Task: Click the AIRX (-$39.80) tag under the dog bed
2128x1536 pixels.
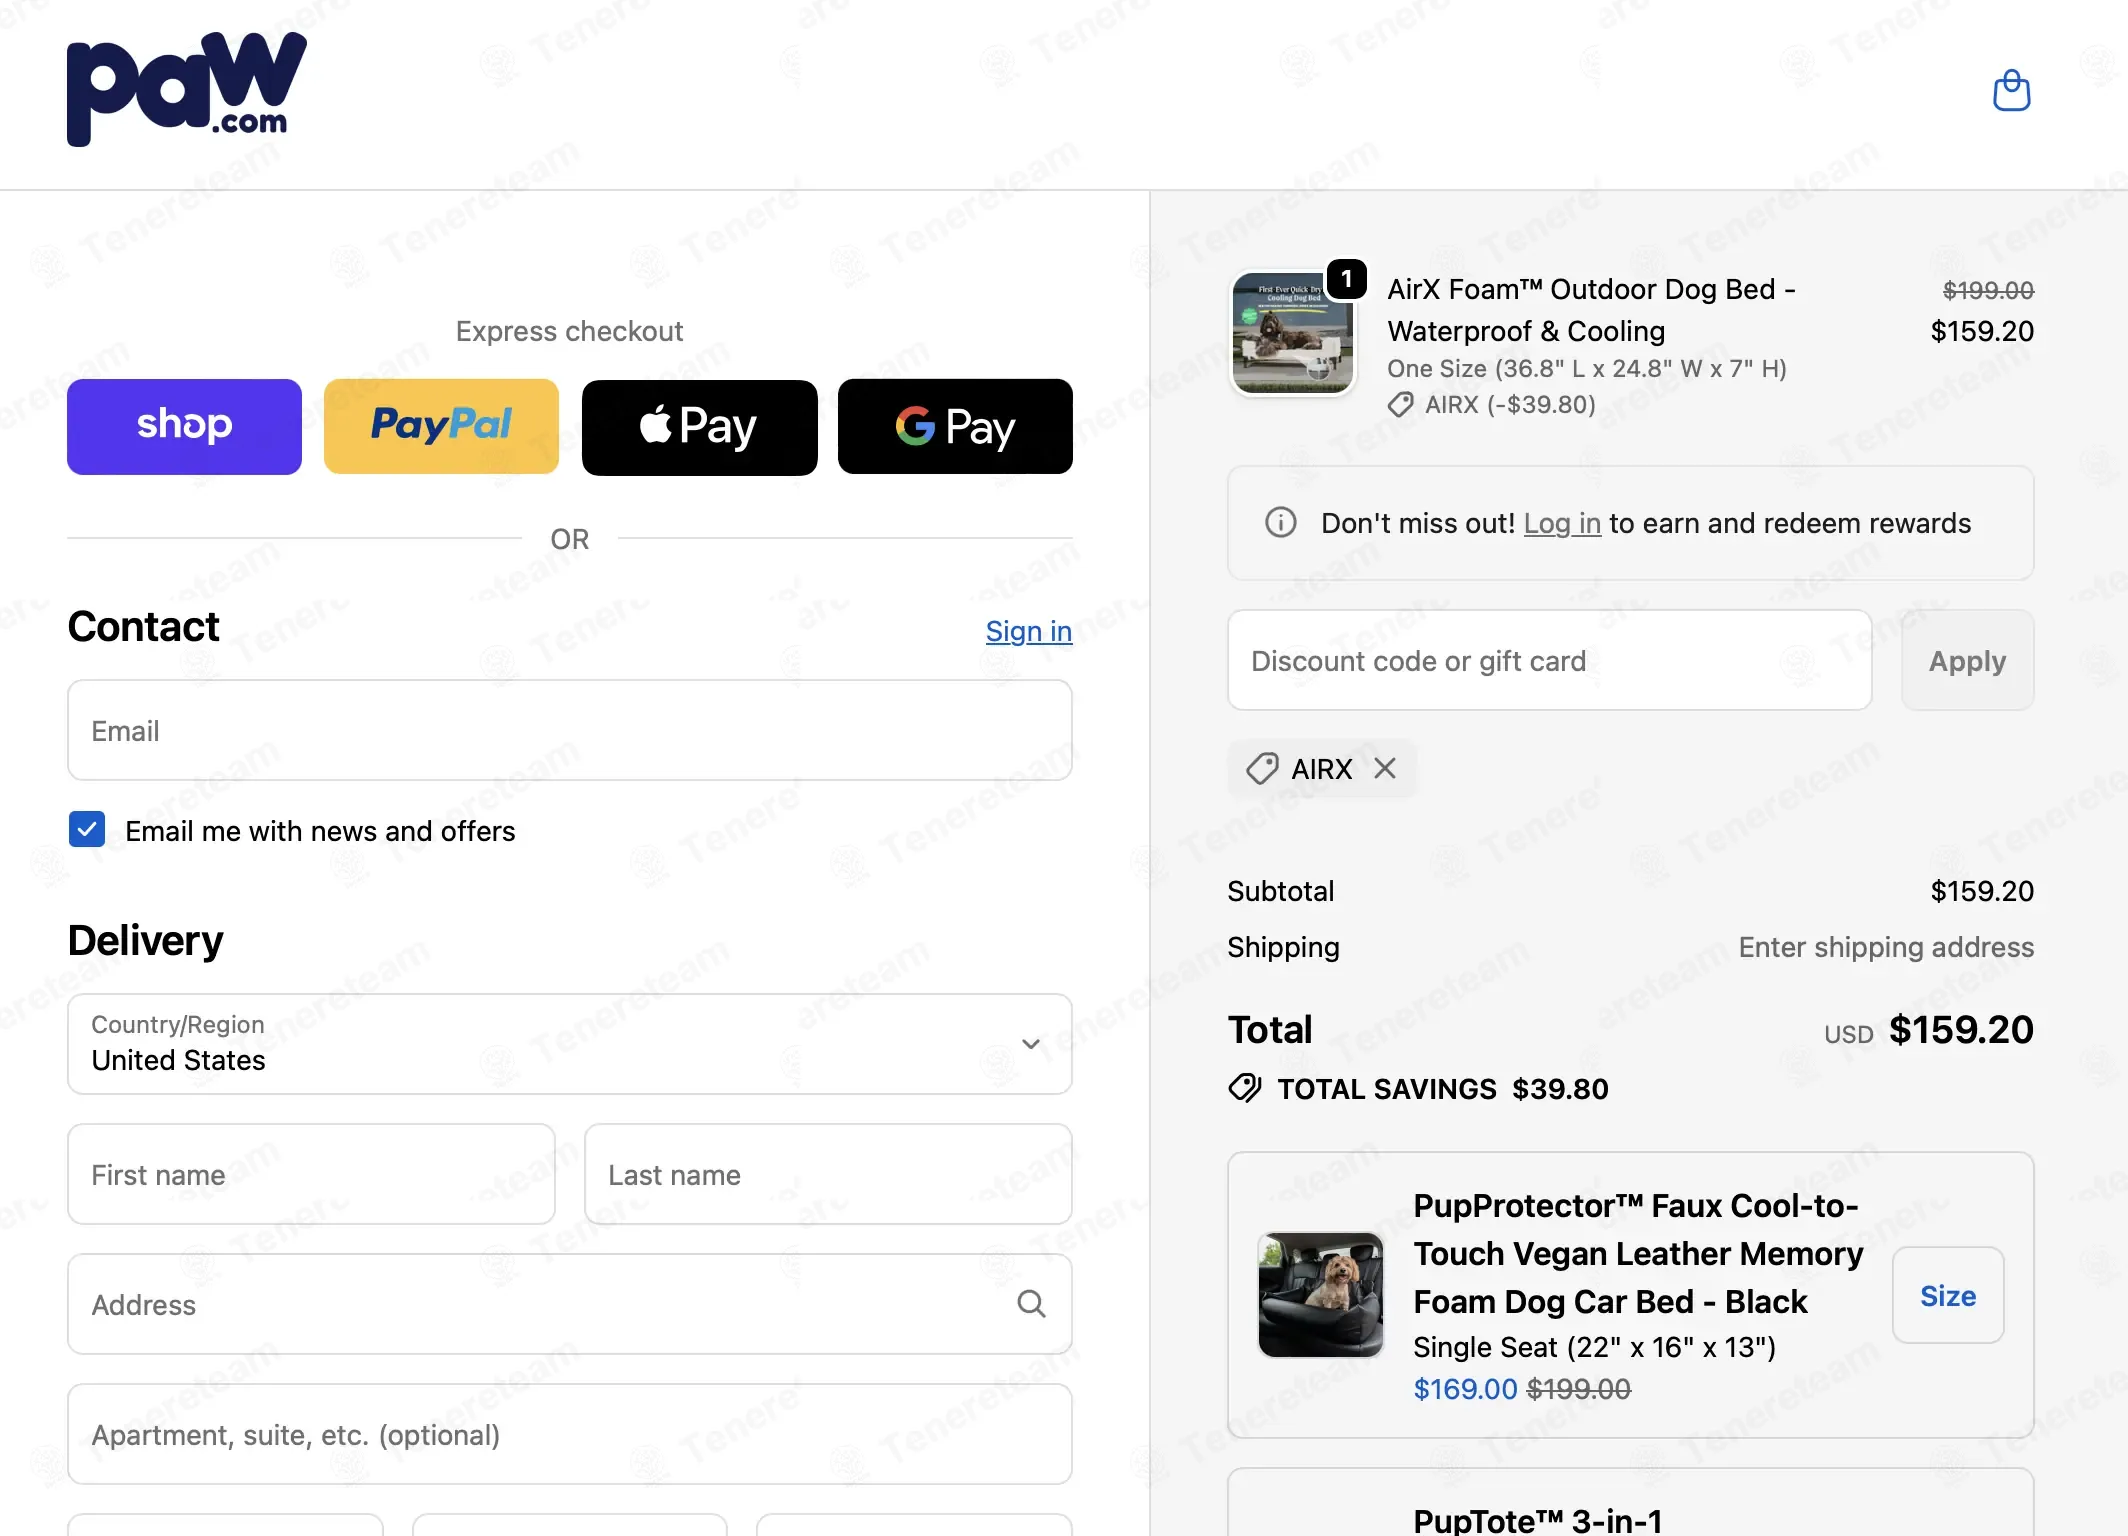Action: (x=1491, y=405)
